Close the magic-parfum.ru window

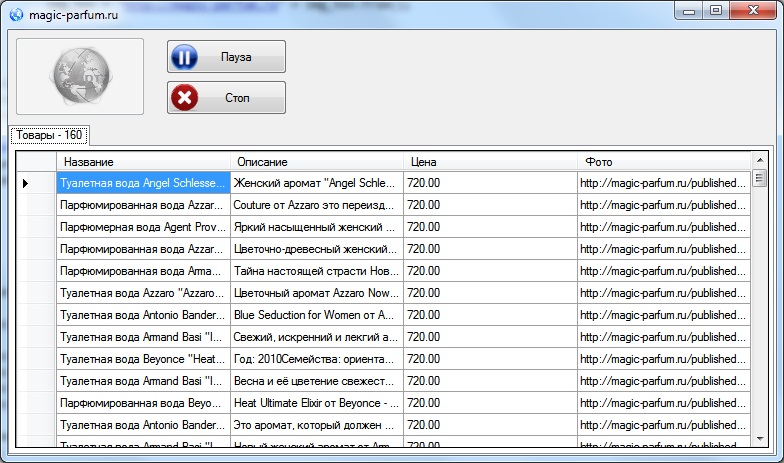(753, 10)
